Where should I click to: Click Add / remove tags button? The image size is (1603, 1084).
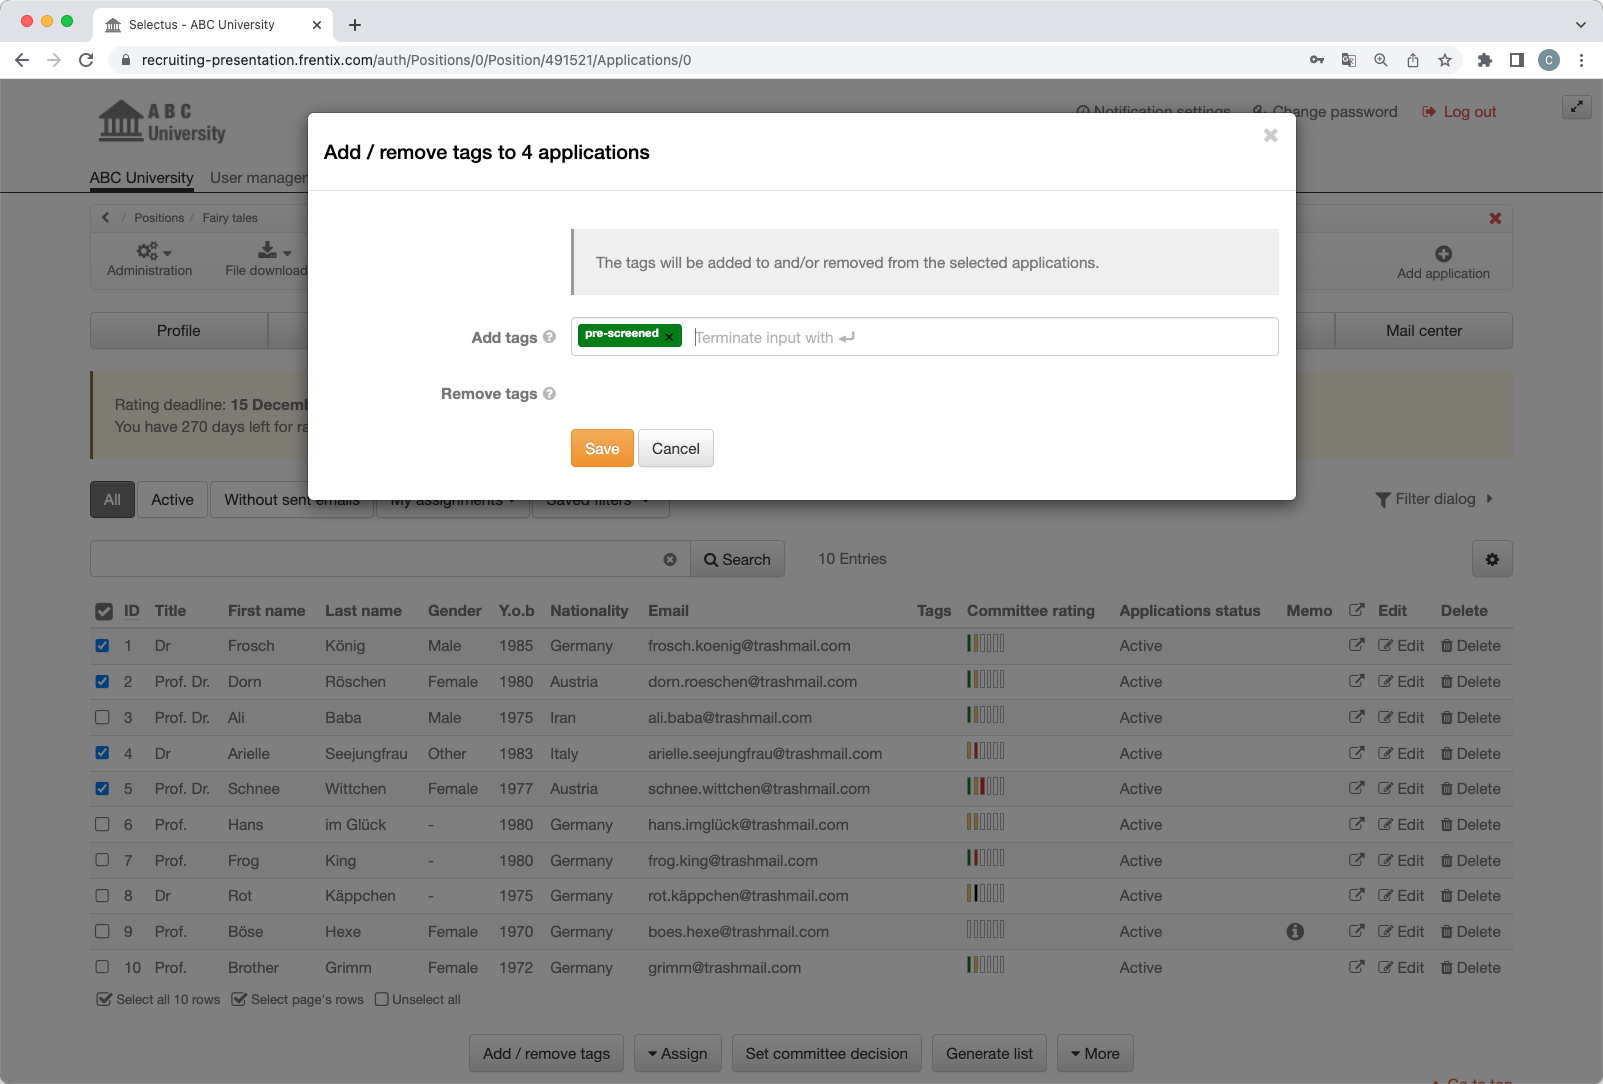click(x=546, y=1053)
